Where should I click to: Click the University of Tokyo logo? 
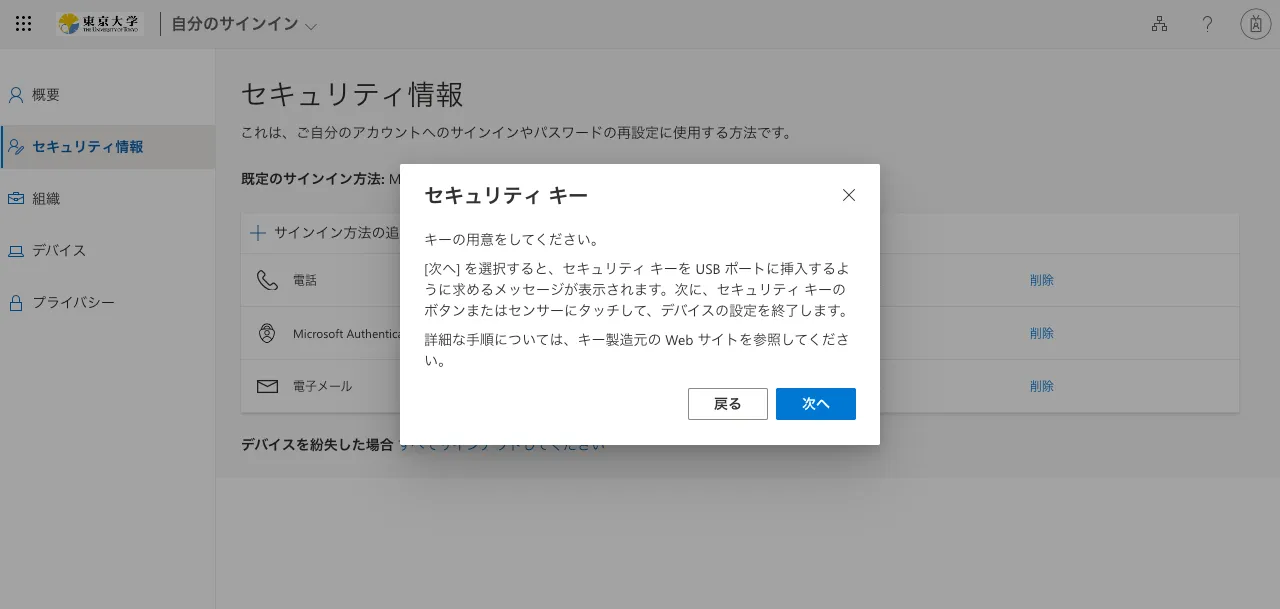(100, 24)
